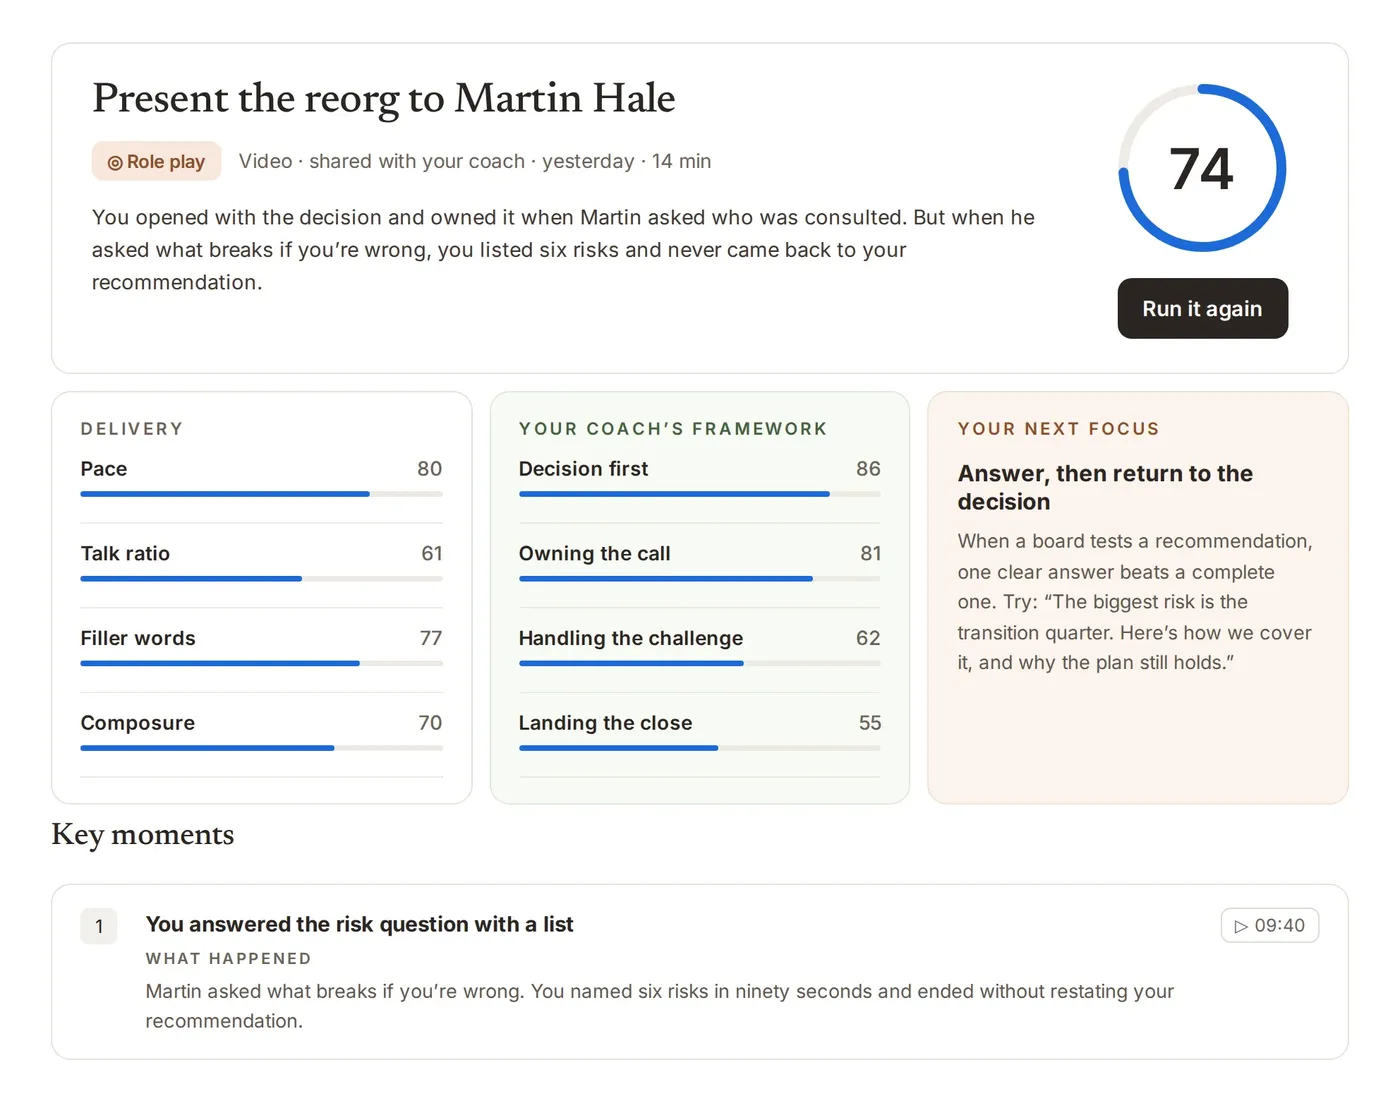Click the Talk ratio progress bar
Image resolution: width=1400 pixels, height=1108 pixels.
point(261,579)
